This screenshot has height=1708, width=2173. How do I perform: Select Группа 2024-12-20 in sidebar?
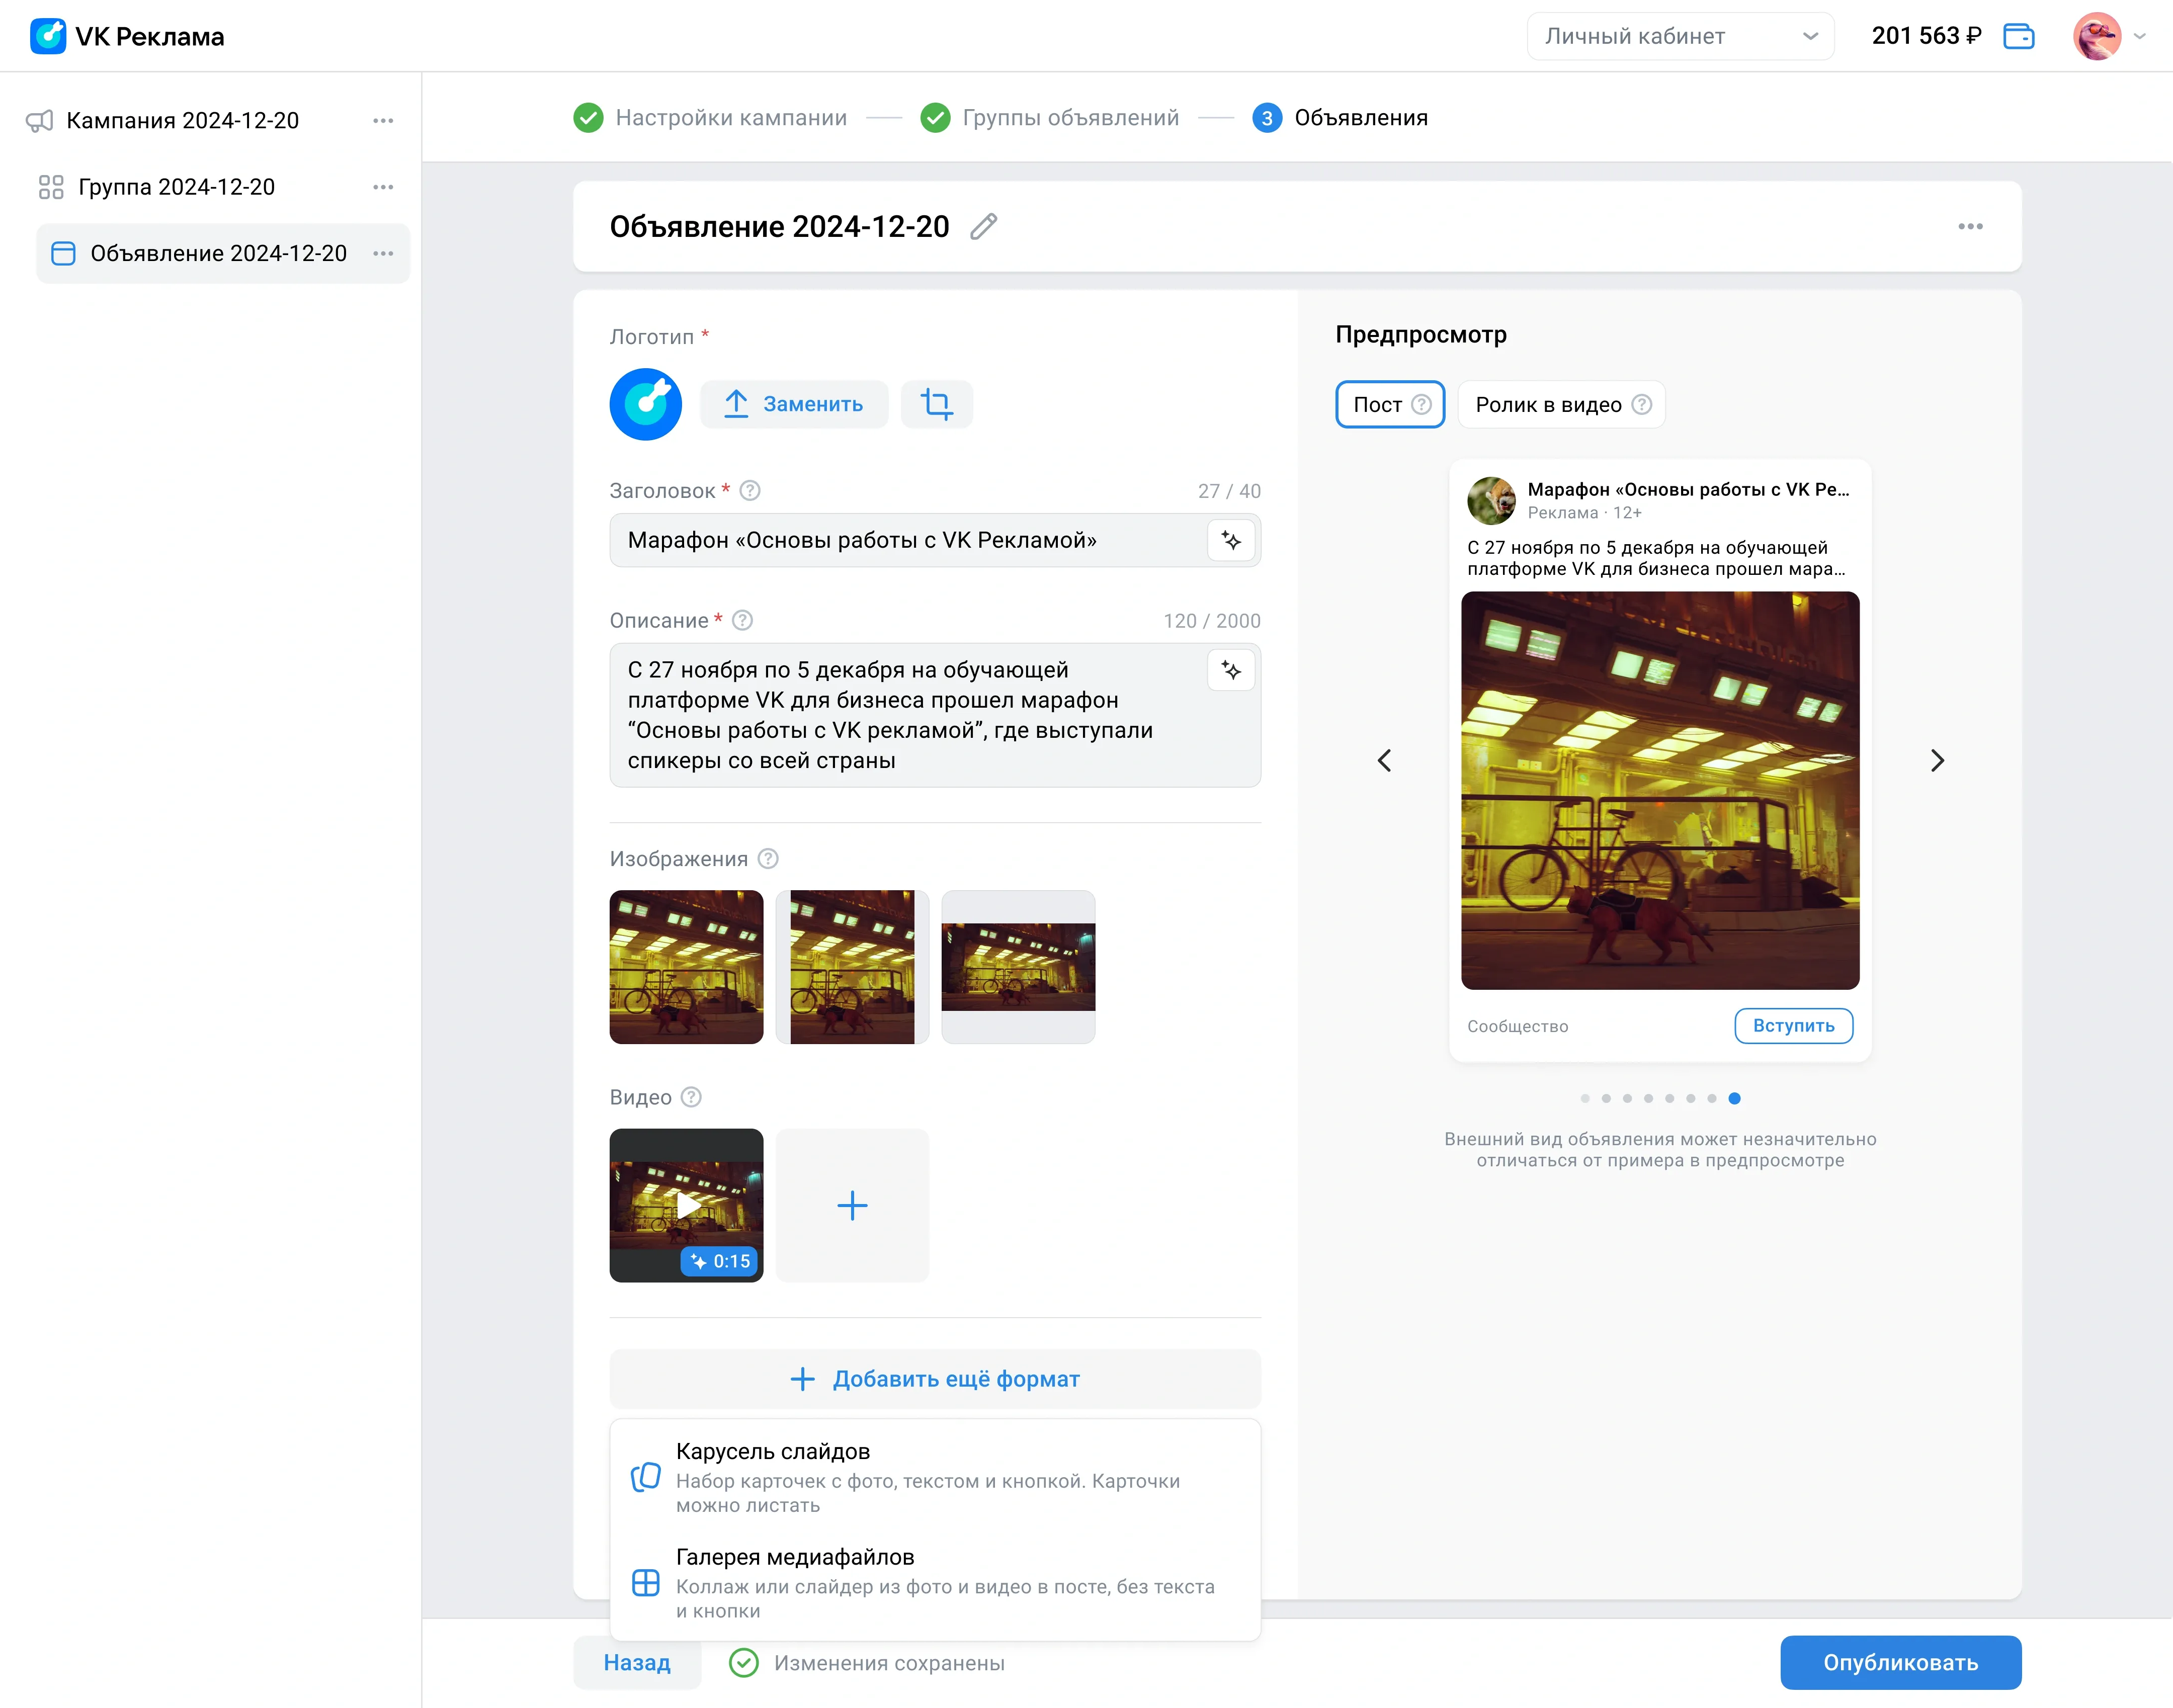177,187
